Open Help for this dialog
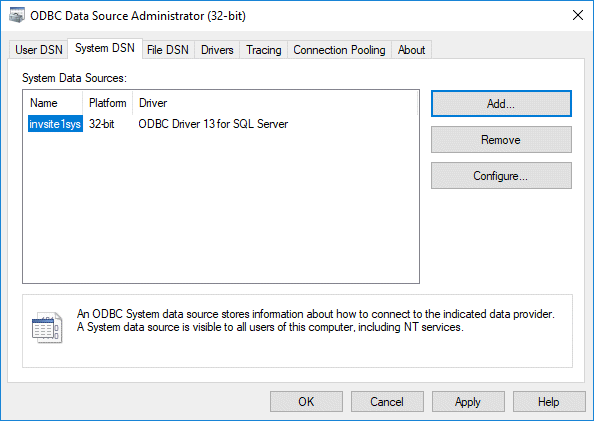This screenshot has width=594, height=421. (549, 402)
